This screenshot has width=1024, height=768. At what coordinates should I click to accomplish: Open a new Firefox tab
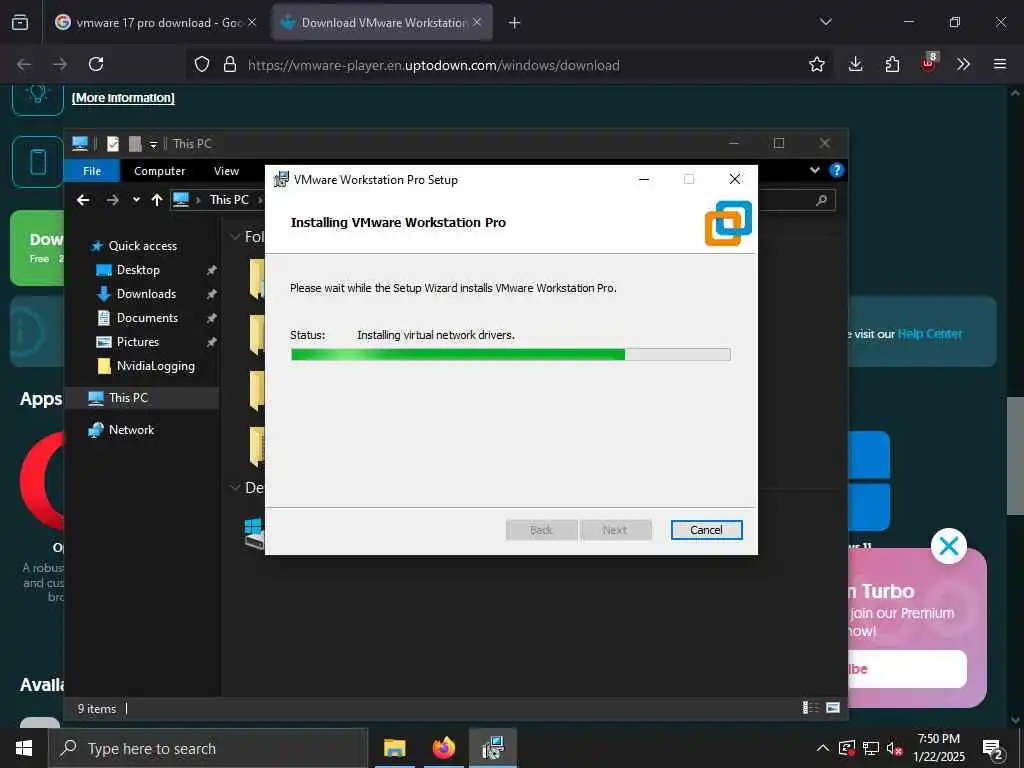pyautogui.click(x=515, y=23)
